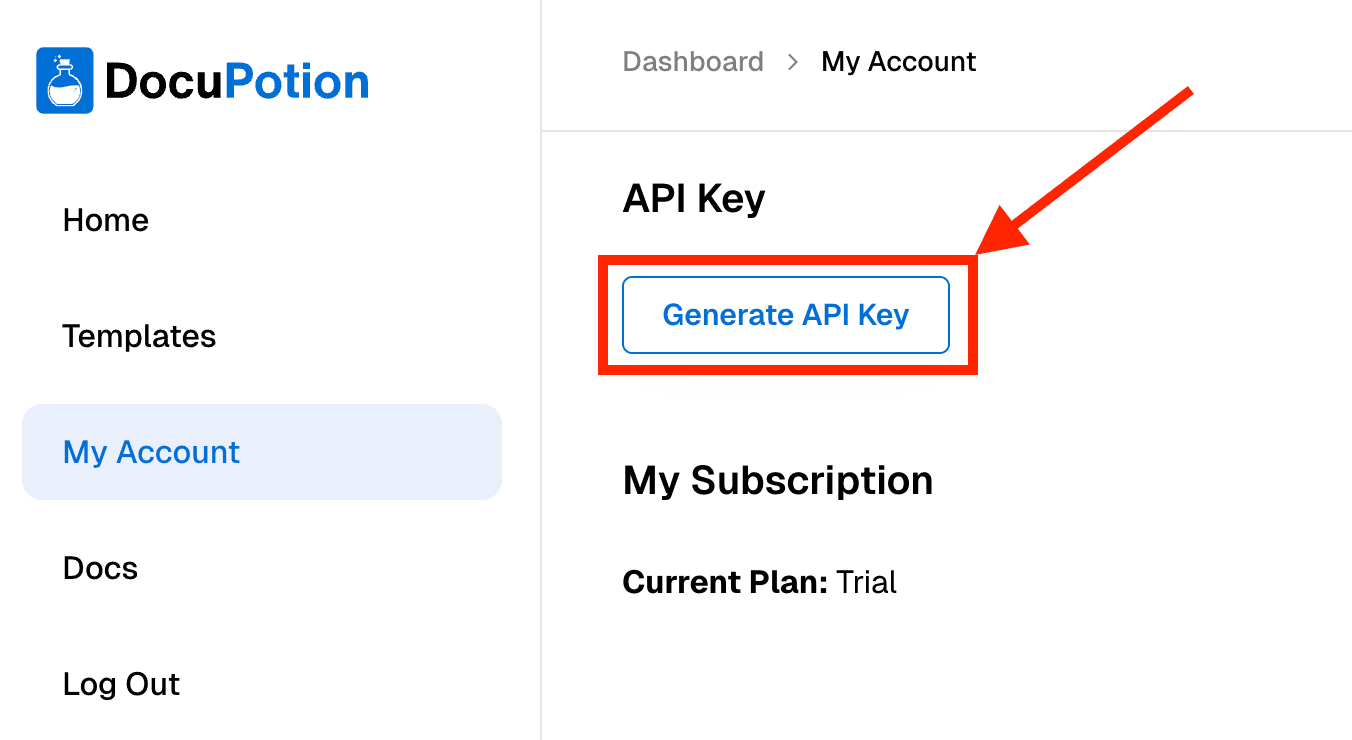The height and width of the screenshot is (740, 1352).
Task: Log Out of DocuPotion
Action: click(121, 684)
